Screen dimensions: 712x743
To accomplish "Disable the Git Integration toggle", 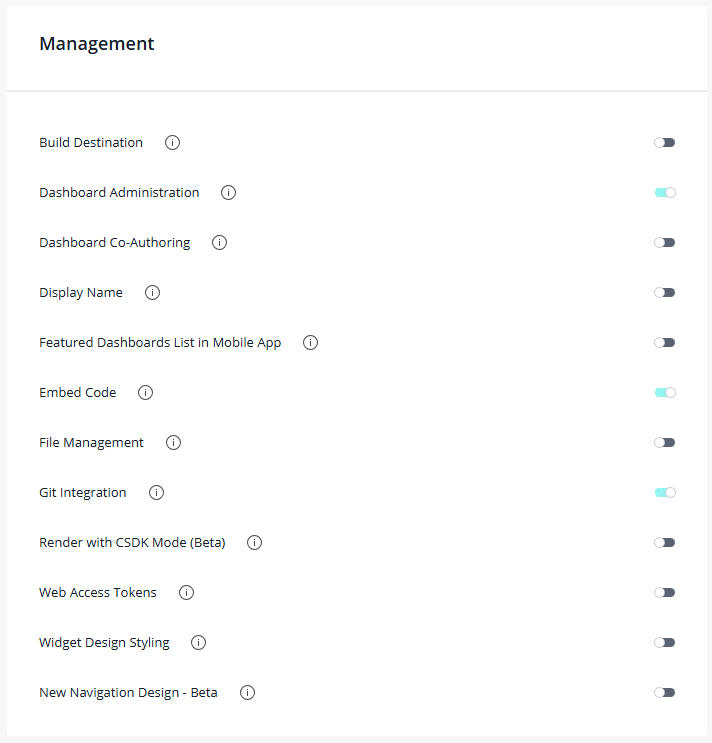I will [665, 493].
